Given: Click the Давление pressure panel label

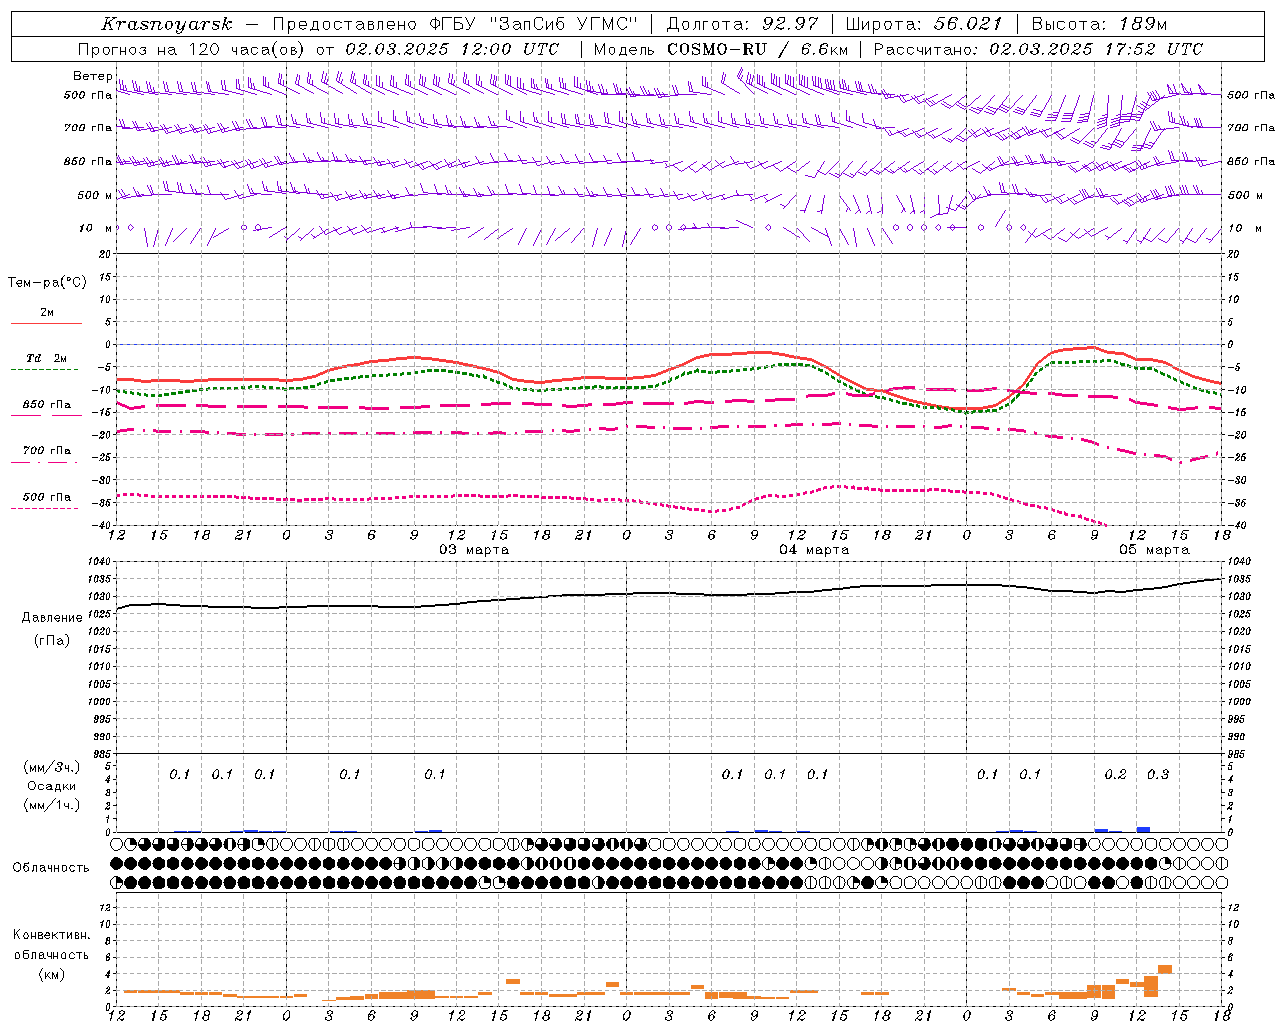Looking at the screenshot, I should 52,618.
